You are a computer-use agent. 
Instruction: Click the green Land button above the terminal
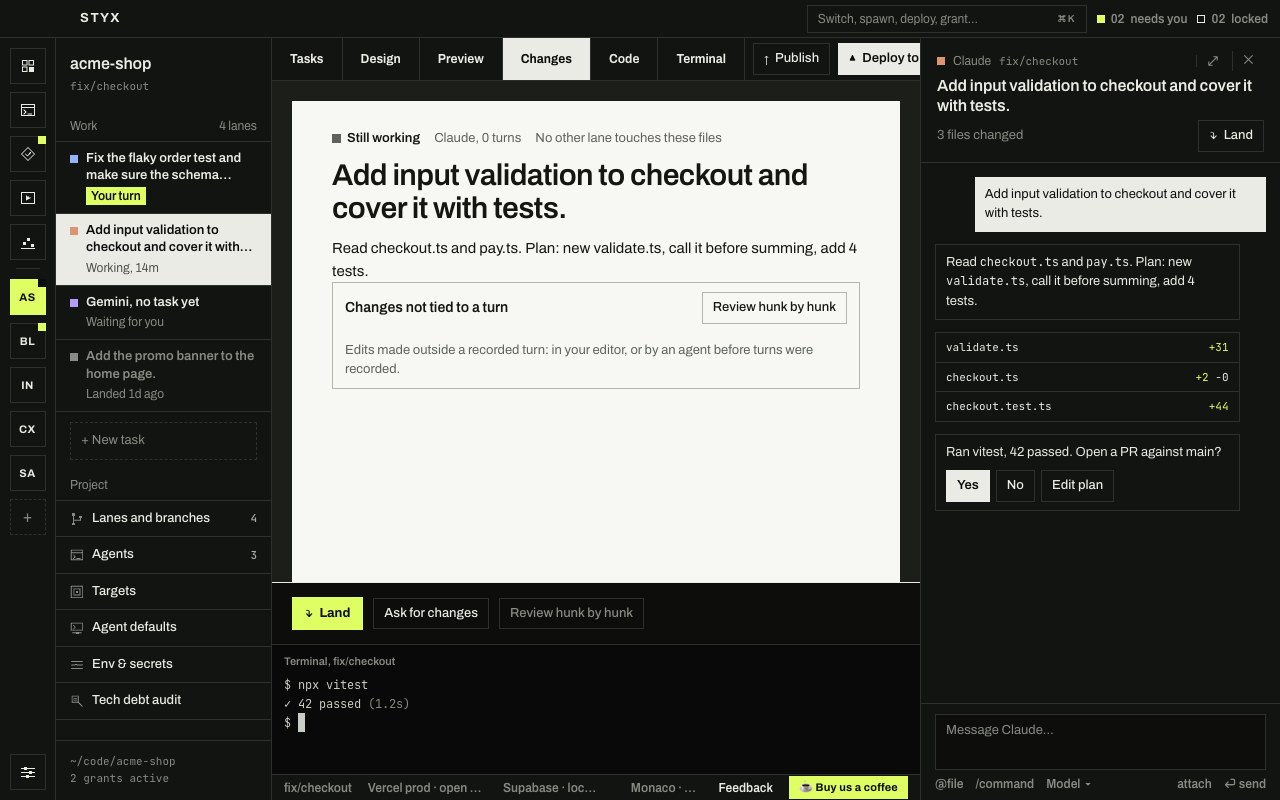tap(327, 613)
